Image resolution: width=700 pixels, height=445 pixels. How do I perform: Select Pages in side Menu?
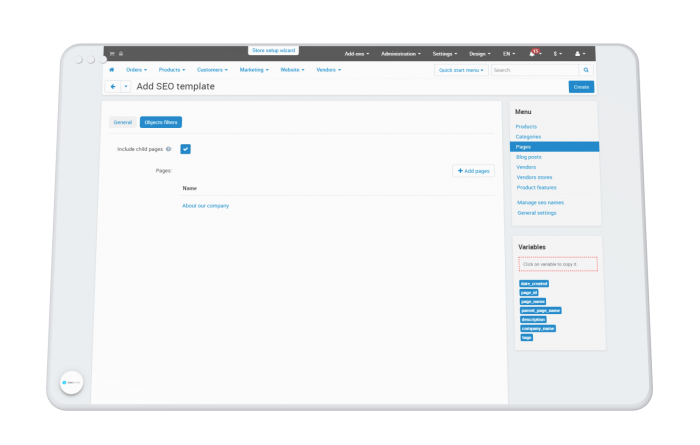[x=554, y=147]
